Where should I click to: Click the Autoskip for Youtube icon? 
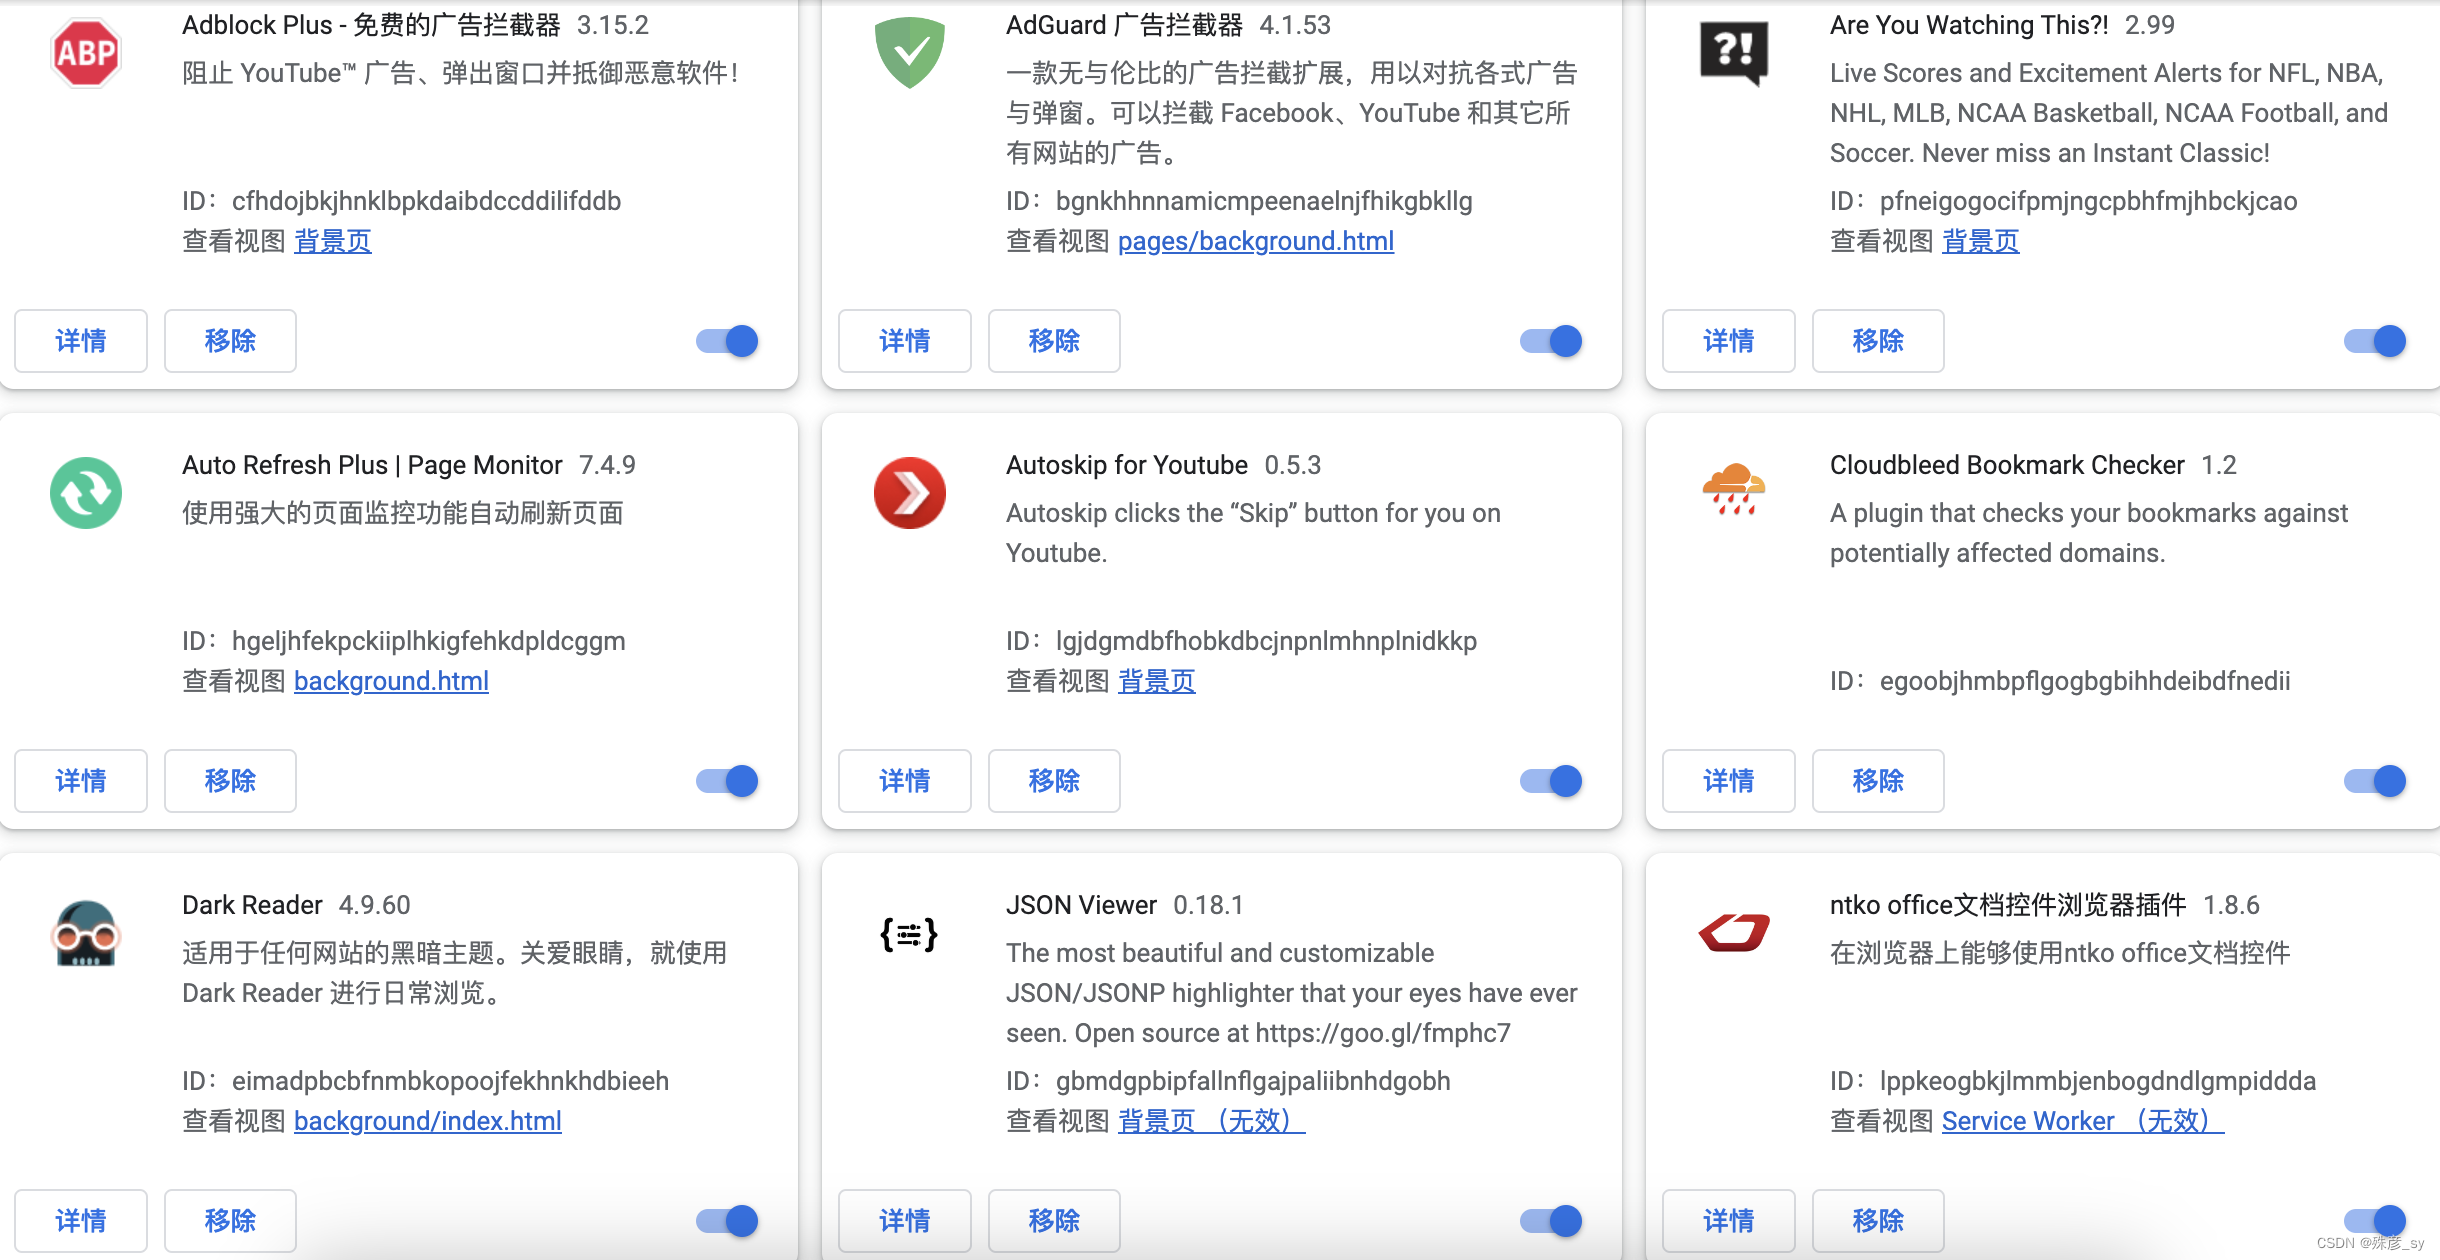[x=909, y=493]
